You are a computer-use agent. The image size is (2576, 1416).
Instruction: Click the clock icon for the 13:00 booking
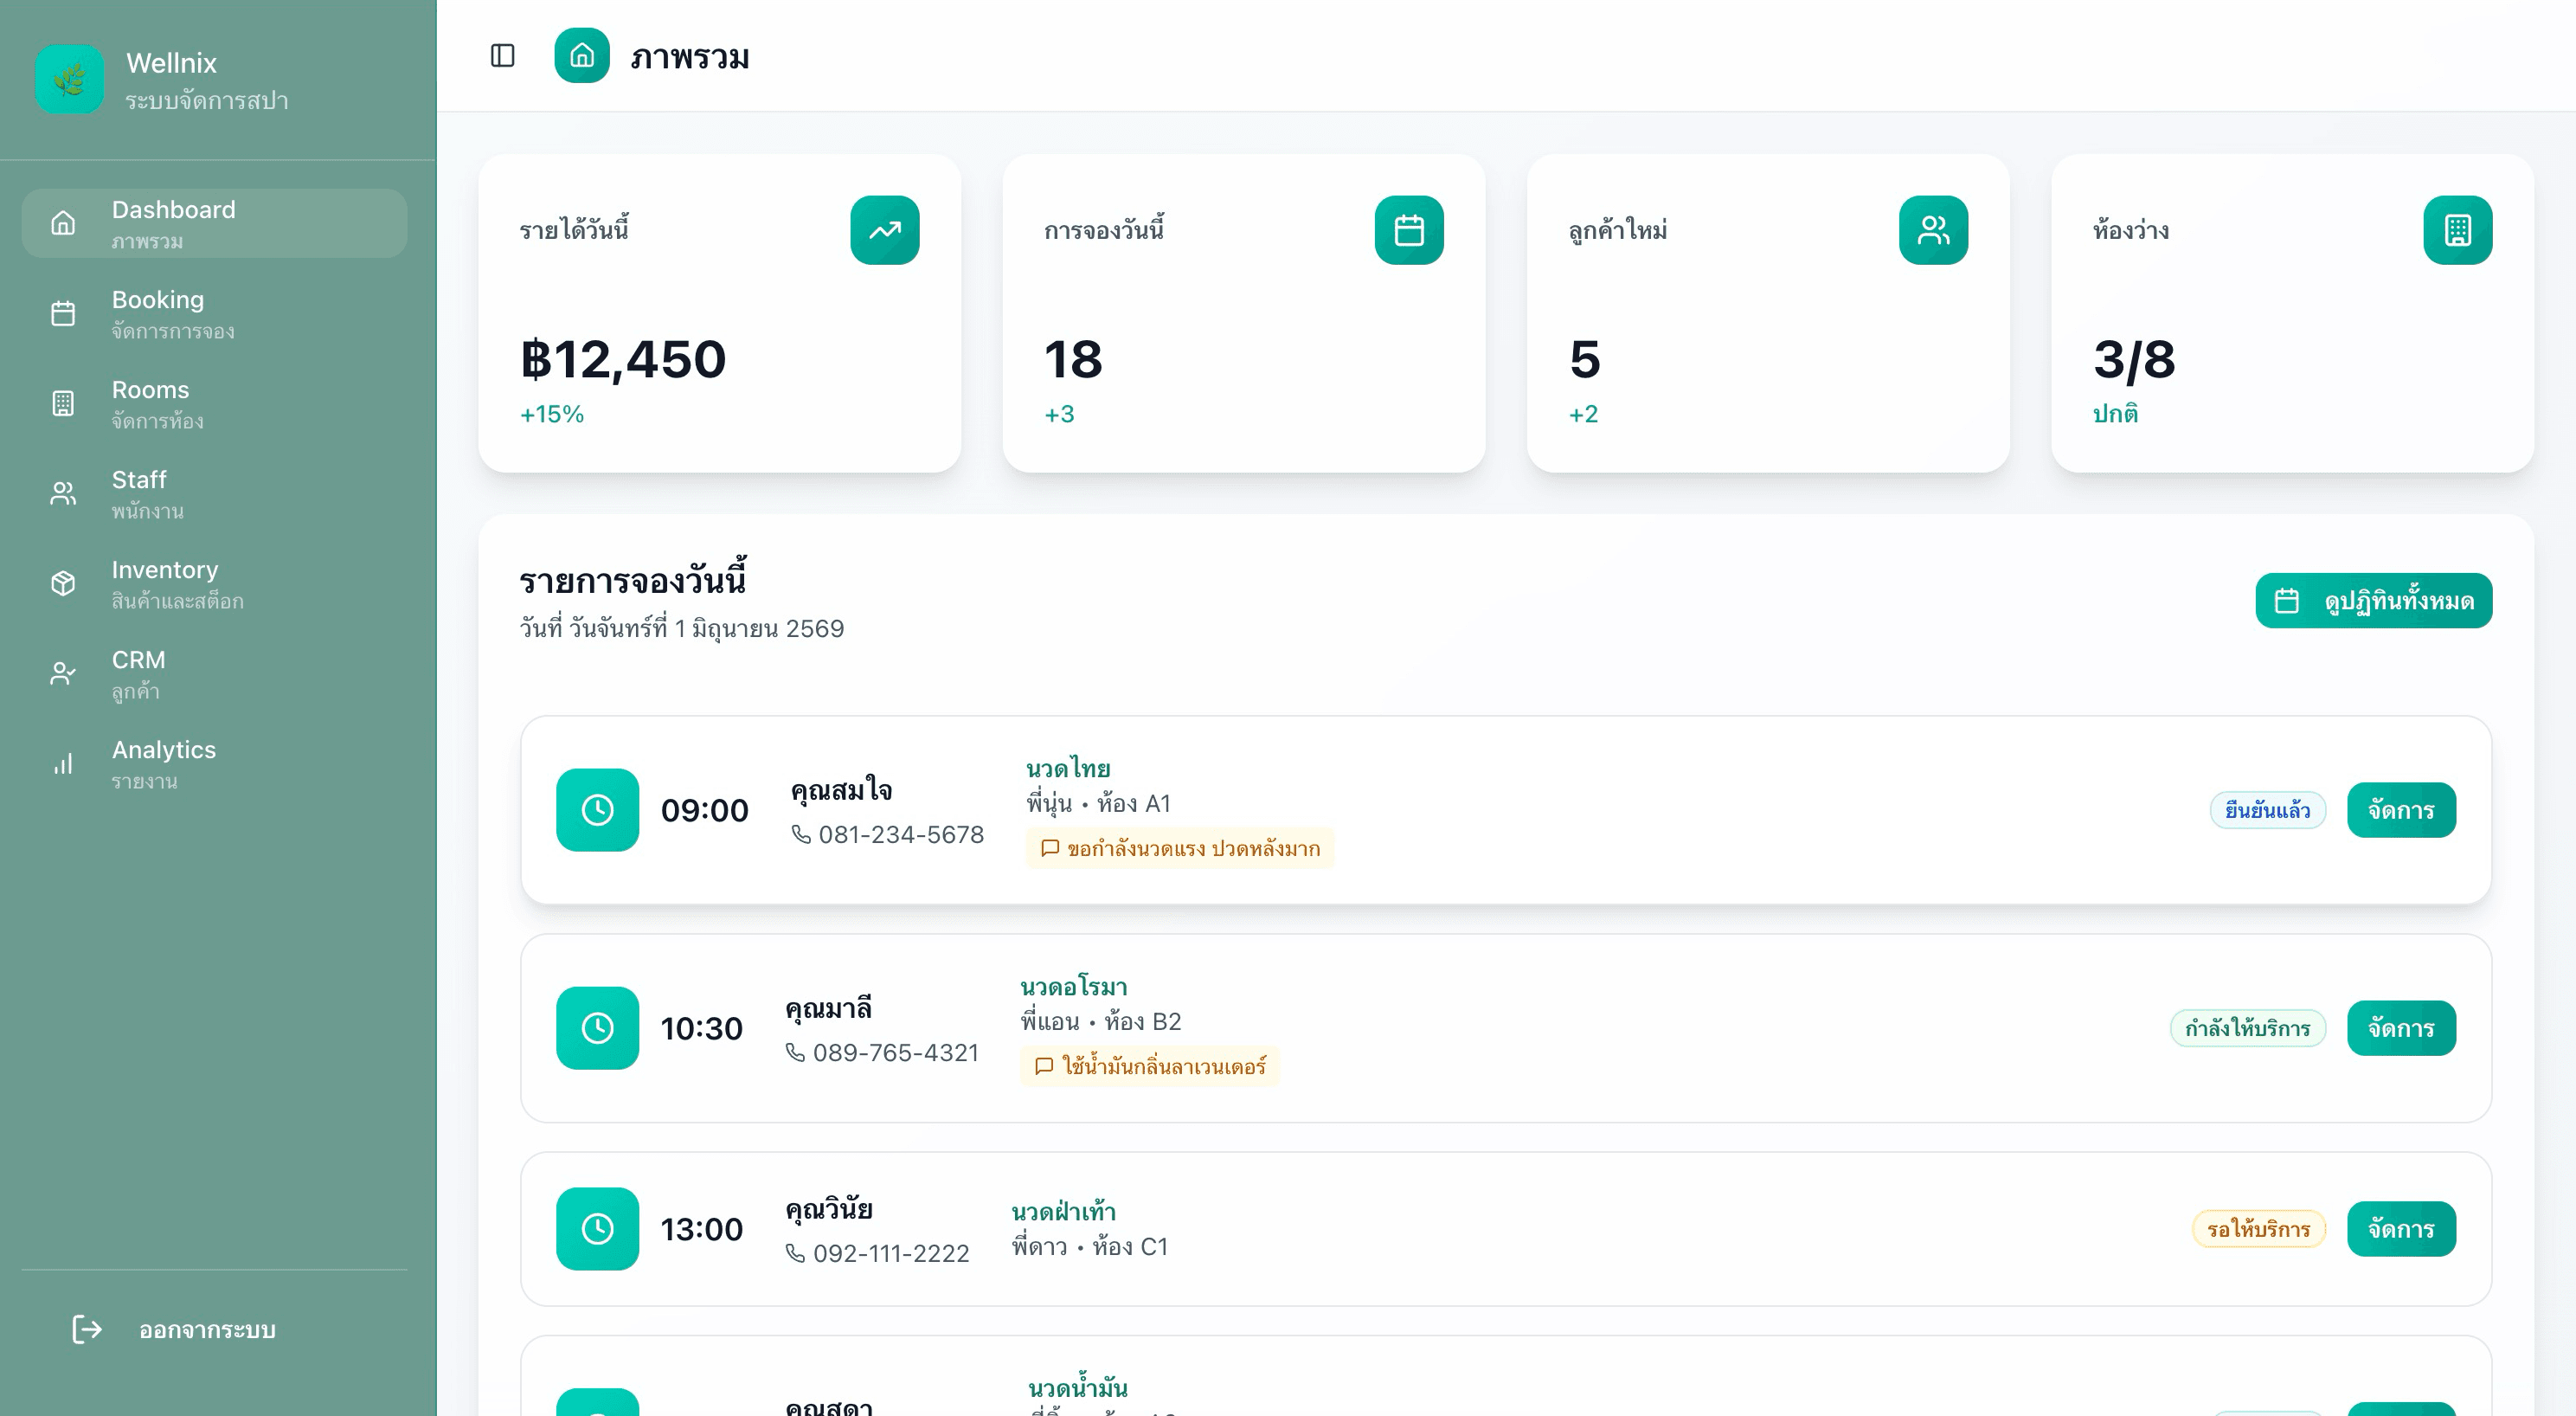point(597,1229)
